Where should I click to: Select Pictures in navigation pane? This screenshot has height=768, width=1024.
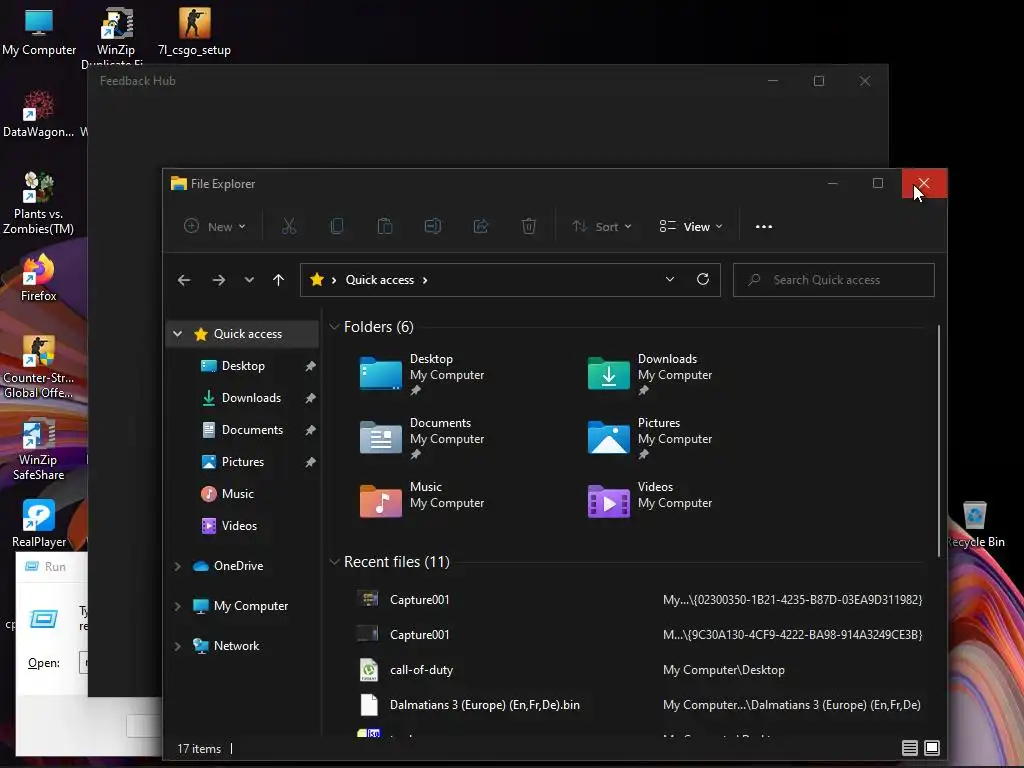pos(243,462)
